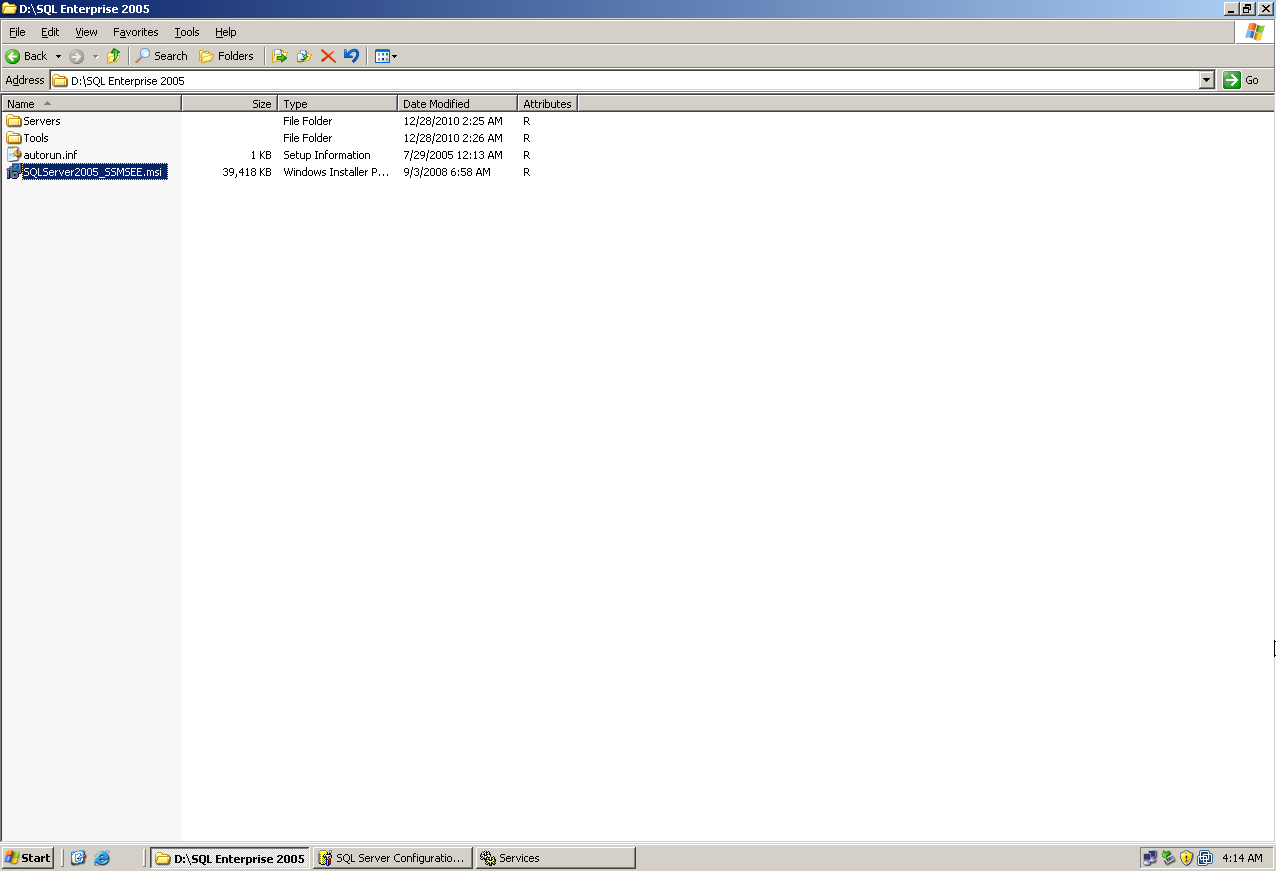Click the folder icon in window title bar
This screenshot has height=871, width=1276.
point(9,9)
